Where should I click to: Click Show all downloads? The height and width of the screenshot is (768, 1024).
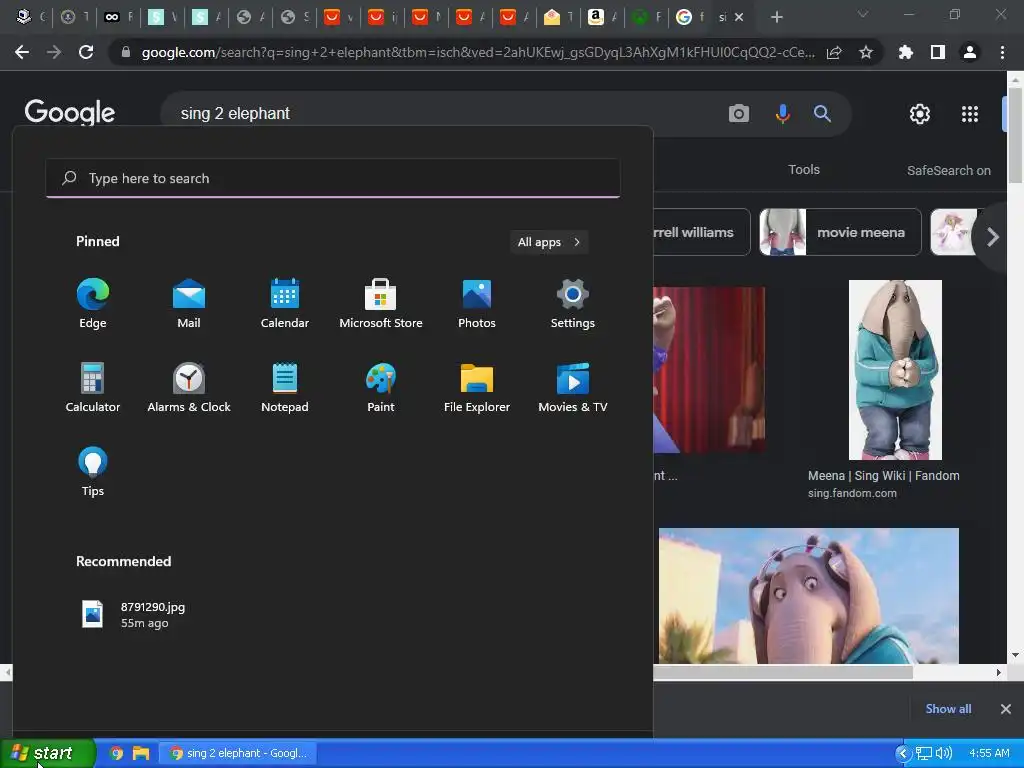click(x=948, y=709)
